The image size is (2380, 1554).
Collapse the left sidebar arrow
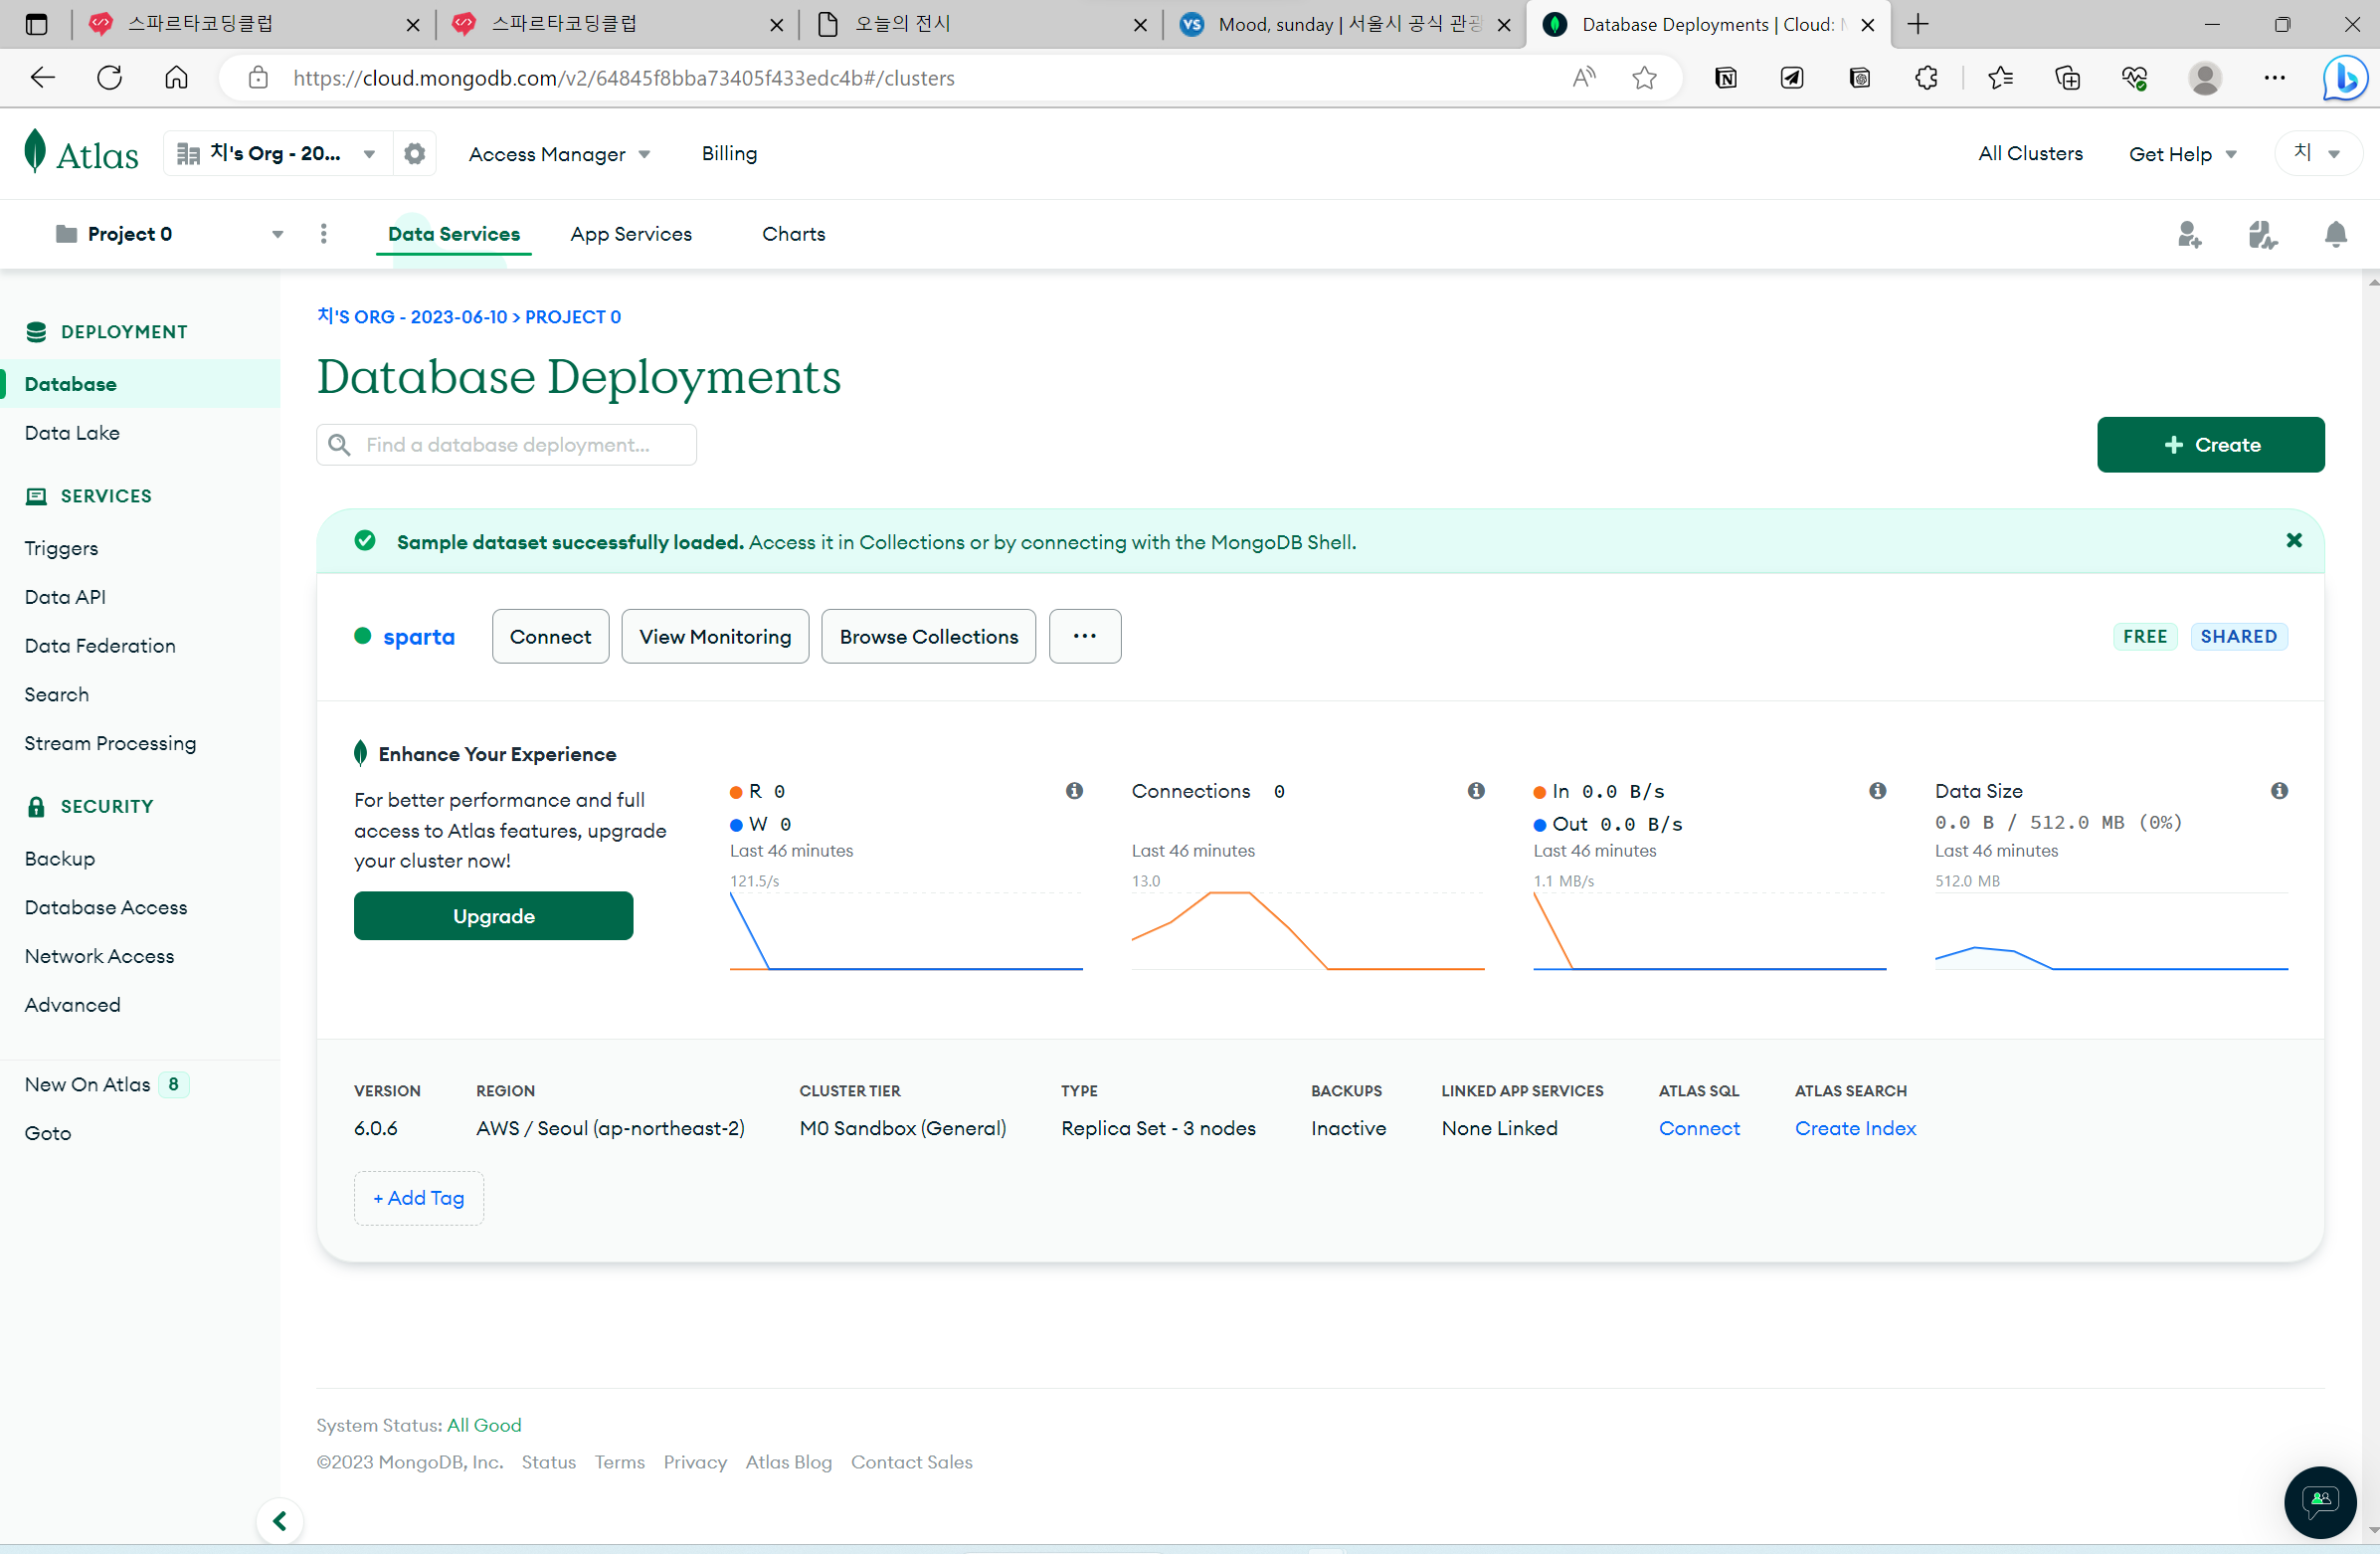coord(280,1521)
